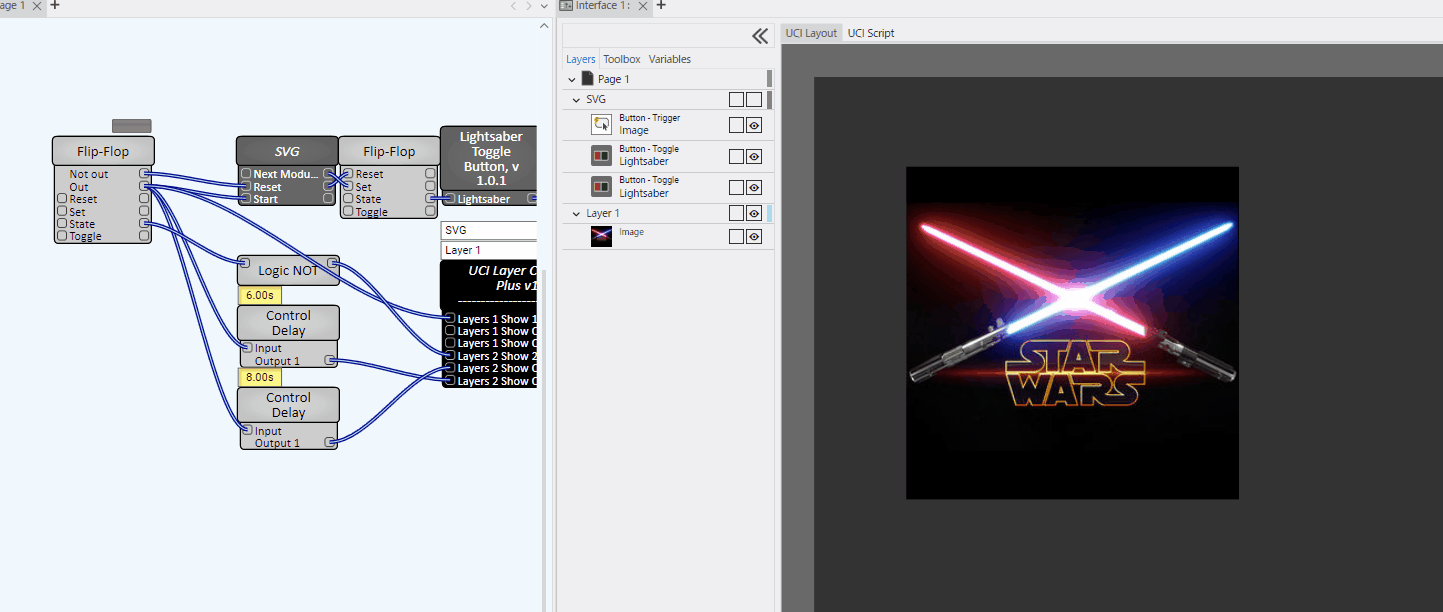
Task: Toggle visibility of Layer 1
Action: point(754,213)
